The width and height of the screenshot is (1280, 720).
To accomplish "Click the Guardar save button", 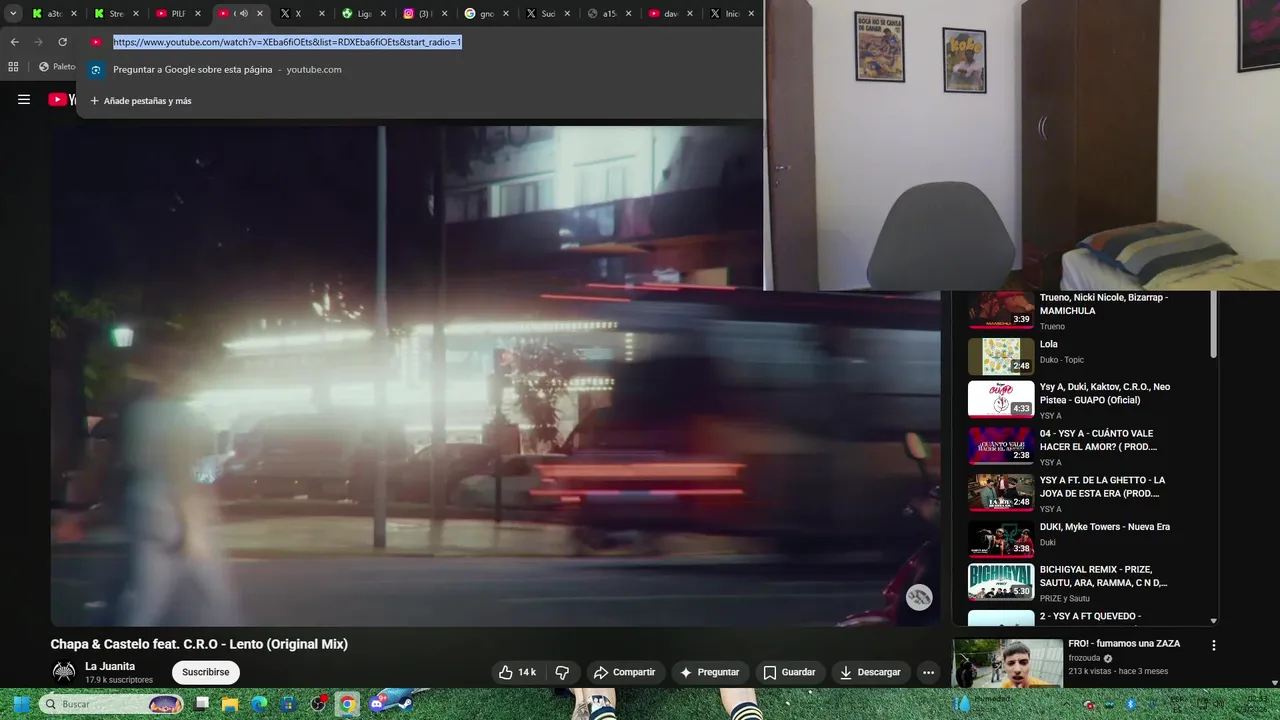I will click(789, 672).
